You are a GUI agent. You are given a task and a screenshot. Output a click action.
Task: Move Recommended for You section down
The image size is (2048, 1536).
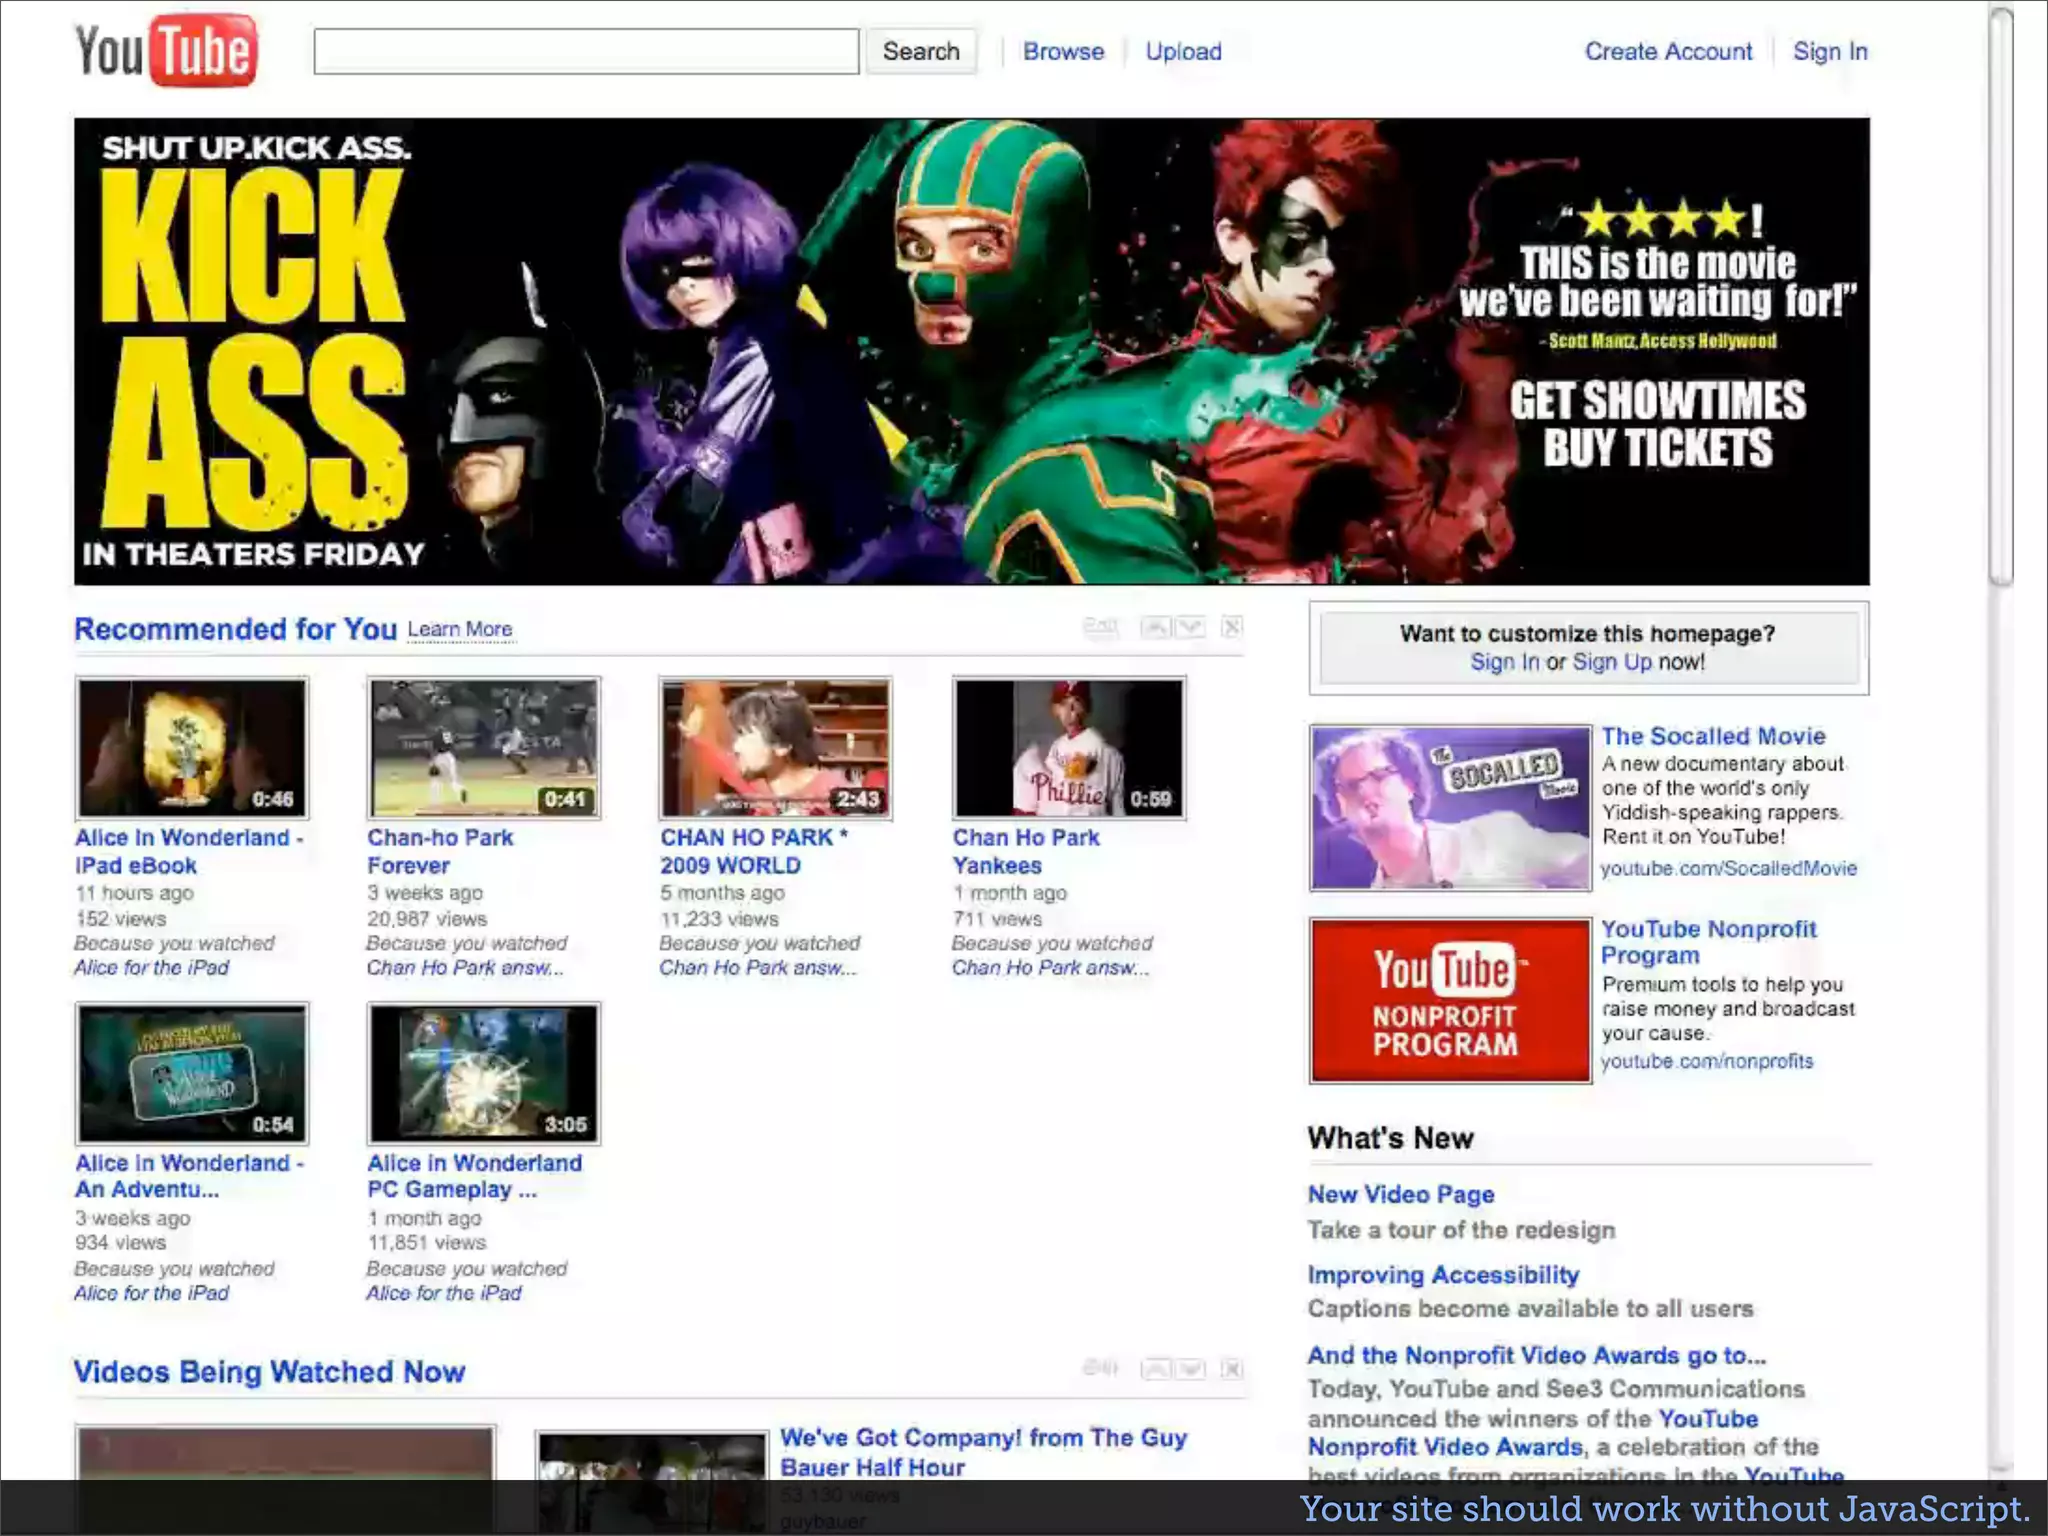click(x=1190, y=627)
